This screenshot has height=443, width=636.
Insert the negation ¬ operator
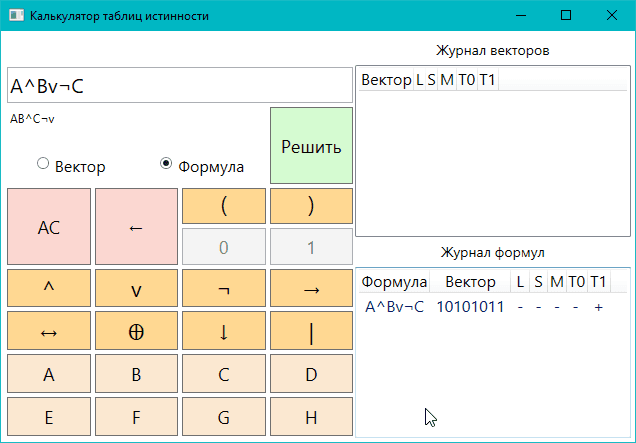(224, 288)
